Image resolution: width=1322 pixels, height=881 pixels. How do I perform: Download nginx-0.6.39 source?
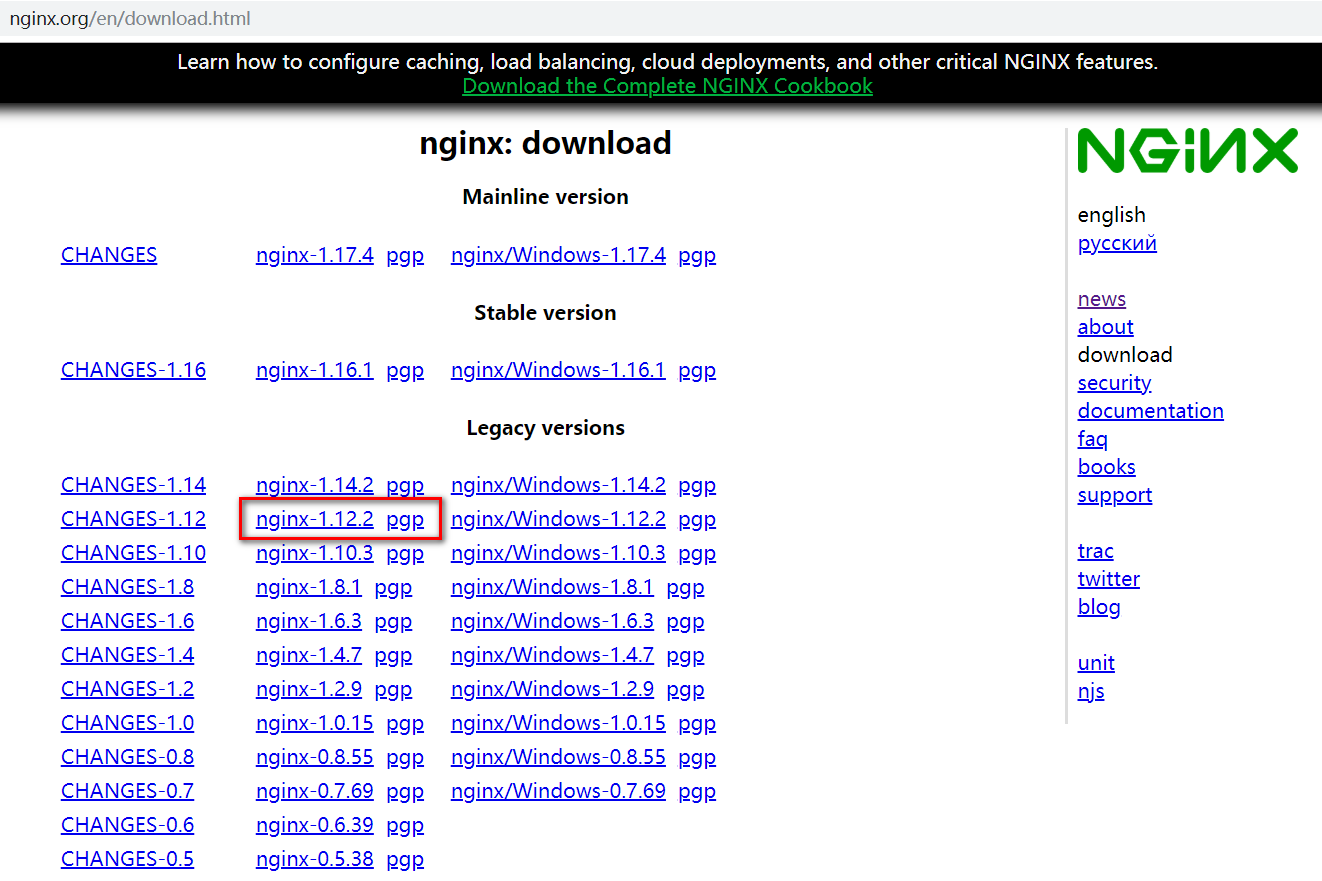(315, 825)
